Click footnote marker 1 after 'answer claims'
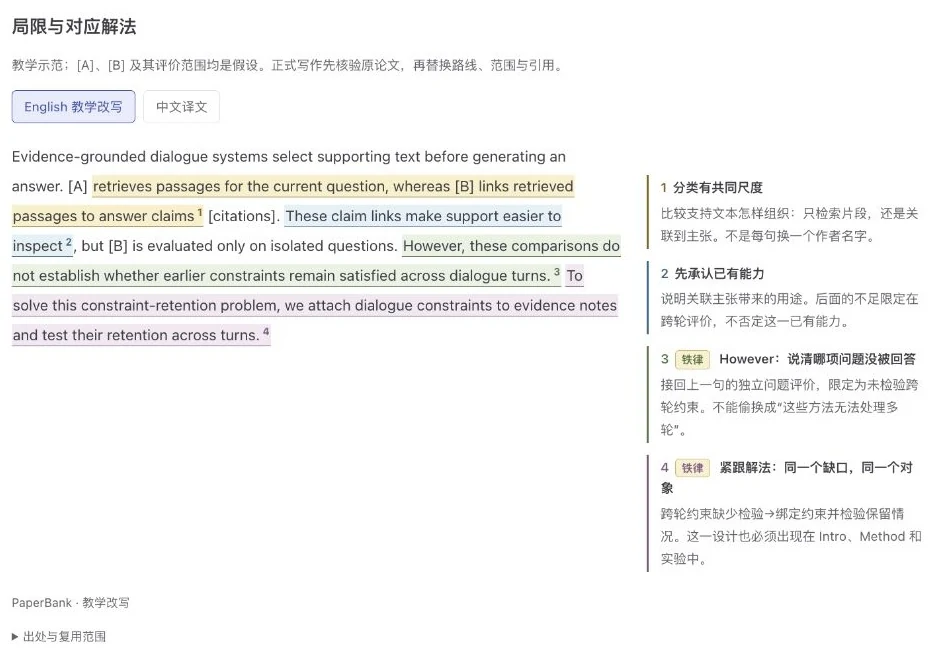This screenshot has height=660, width=936. point(200,212)
